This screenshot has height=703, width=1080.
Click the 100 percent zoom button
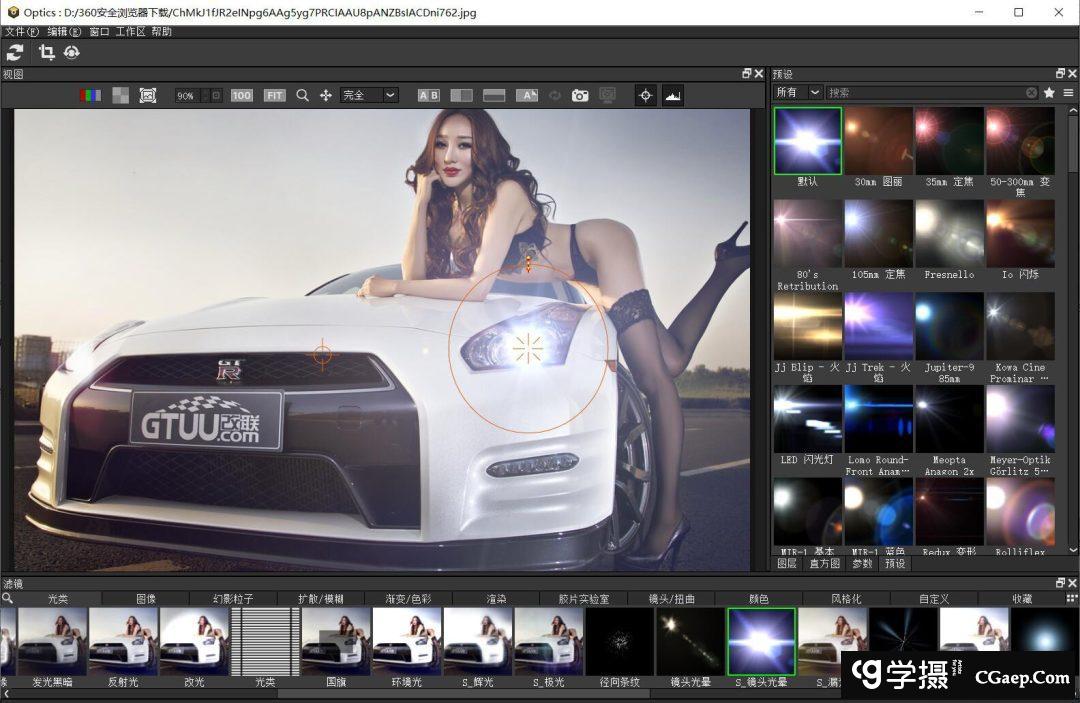coord(242,95)
